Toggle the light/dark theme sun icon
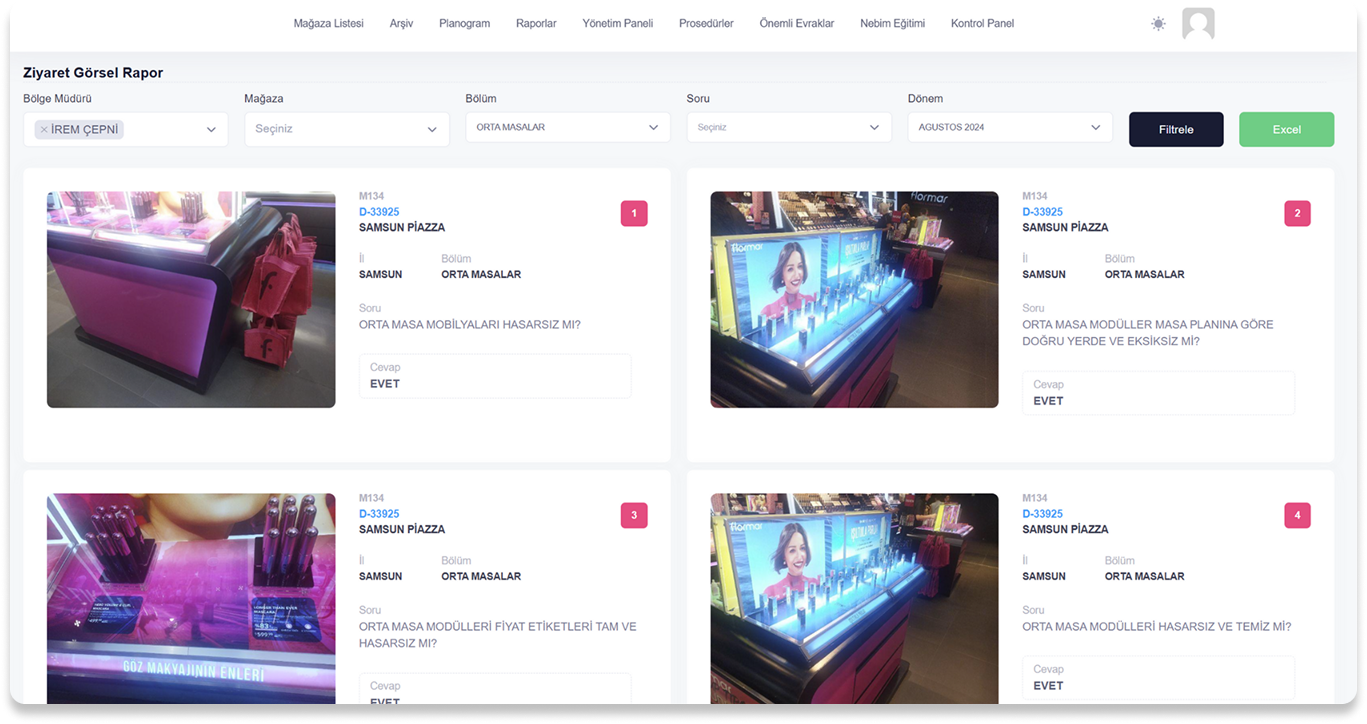Image resolution: width=1367 pixels, height=724 pixels. tap(1158, 24)
